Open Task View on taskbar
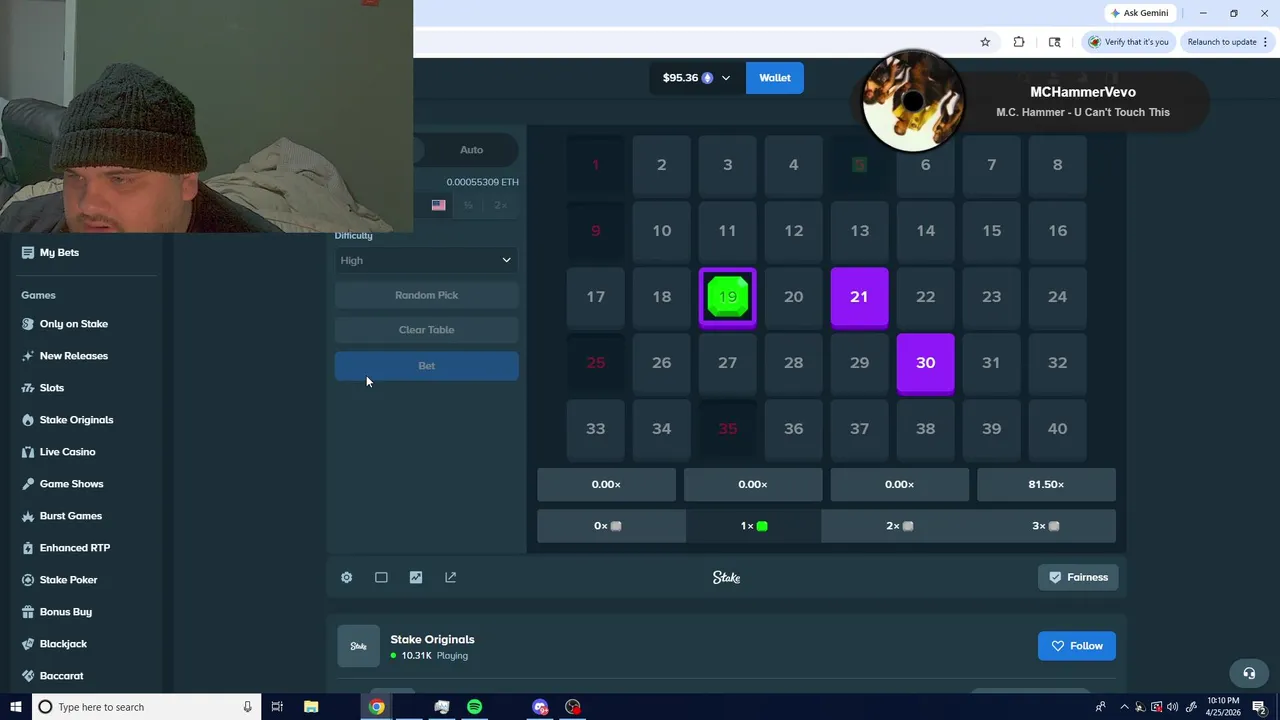This screenshot has height=720, width=1280. tap(277, 707)
